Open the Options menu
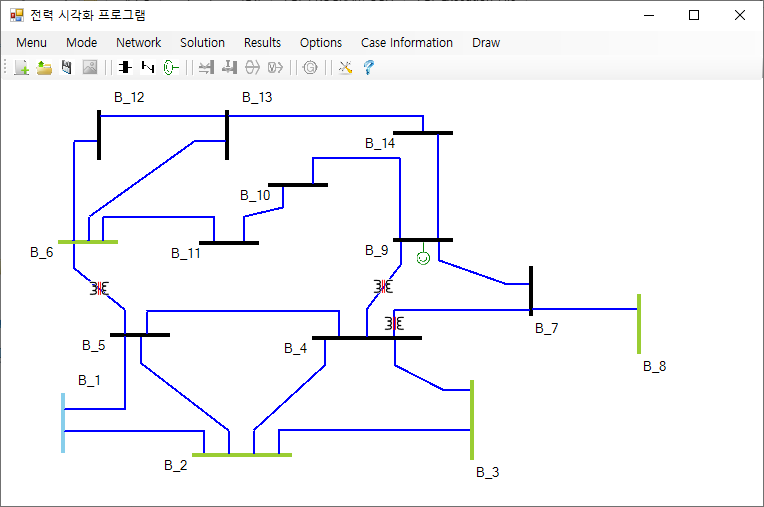This screenshot has height=507, width=764. pyautogui.click(x=321, y=43)
